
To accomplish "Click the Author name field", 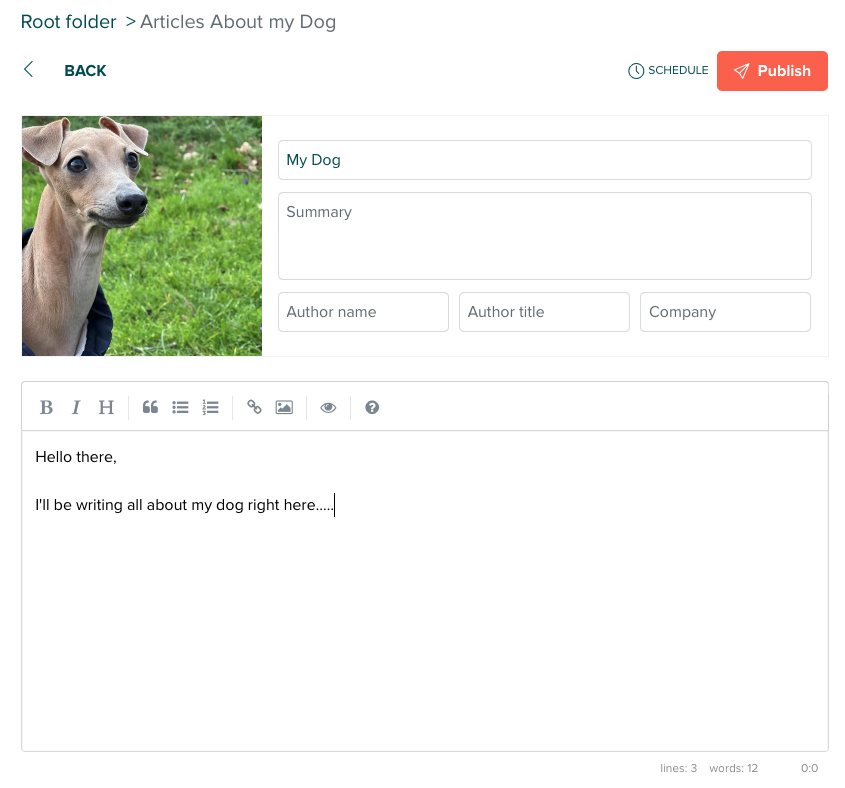I will (x=363, y=311).
